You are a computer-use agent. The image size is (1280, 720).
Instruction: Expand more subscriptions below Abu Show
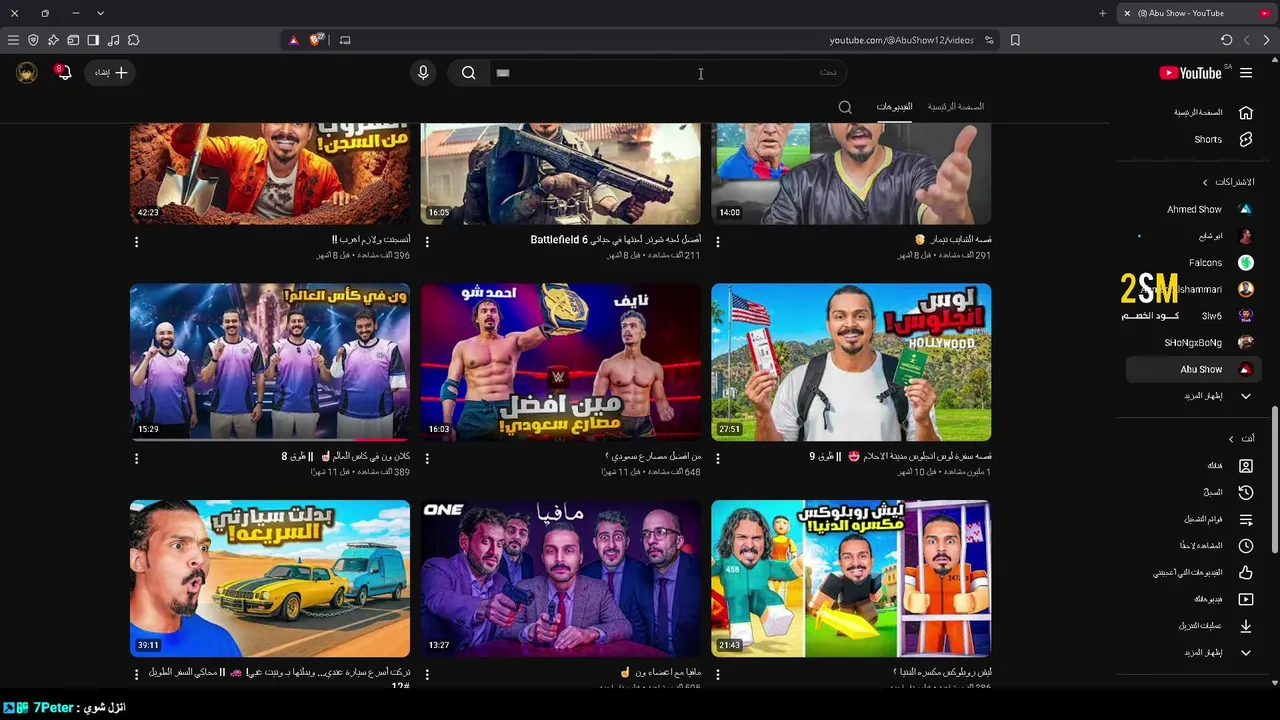click(1213, 396)
